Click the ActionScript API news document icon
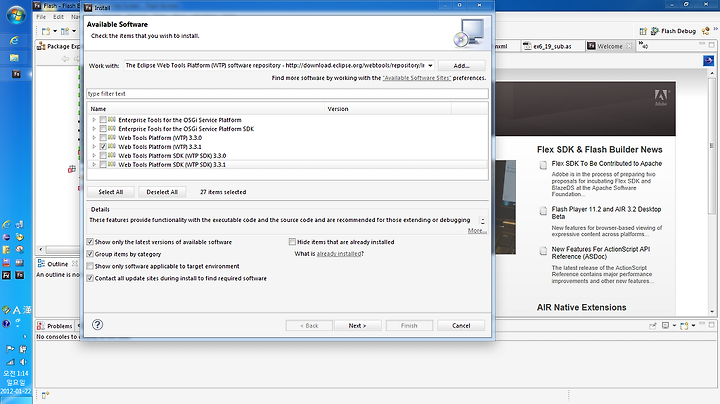The image size is (720, 404). point(543,251)
